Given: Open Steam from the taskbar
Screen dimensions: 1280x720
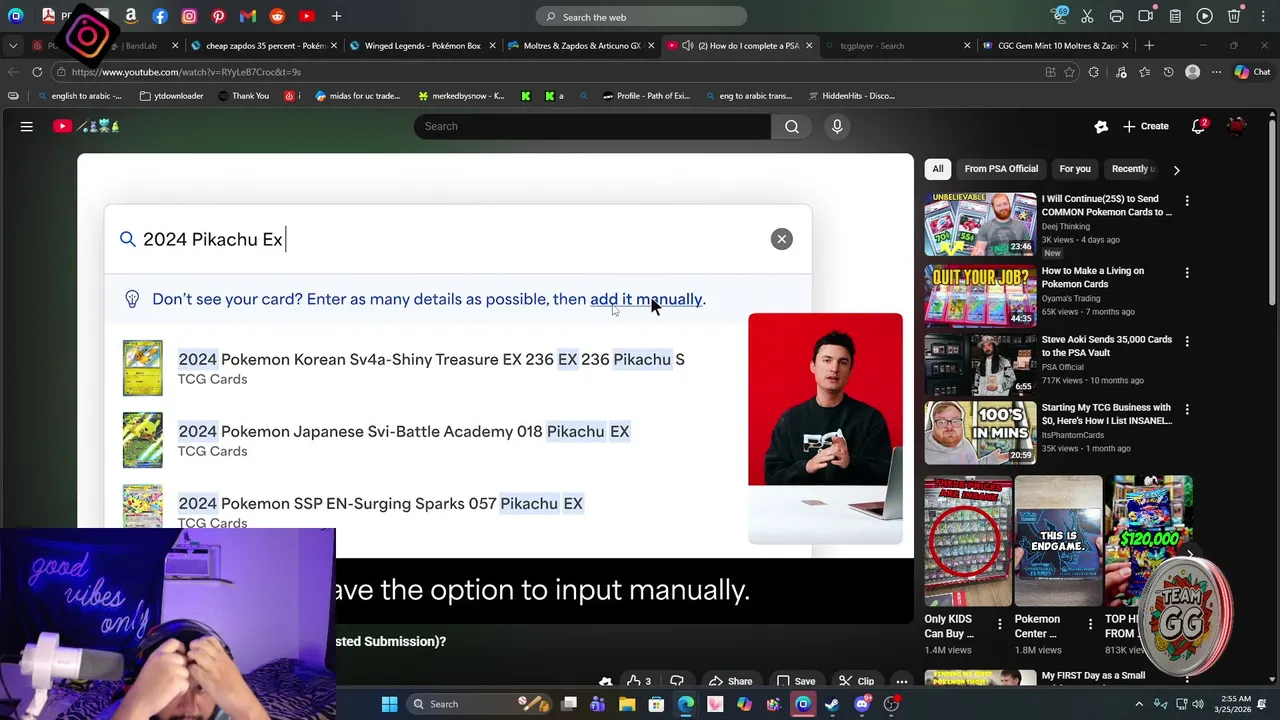Looking at the screenshot, I should click(832, 704).
